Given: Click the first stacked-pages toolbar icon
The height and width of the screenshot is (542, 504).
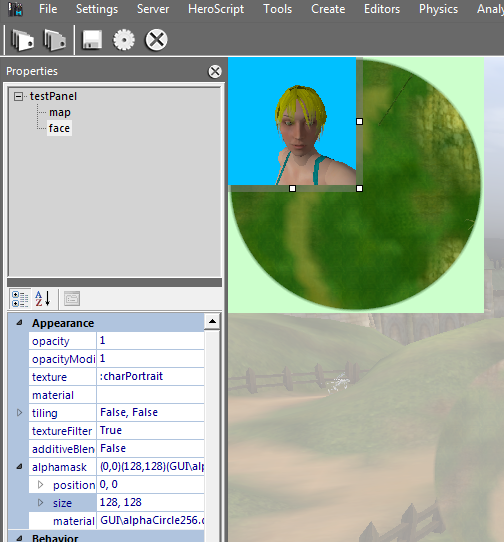Looking at the screenshot, I should click(22, 40).
